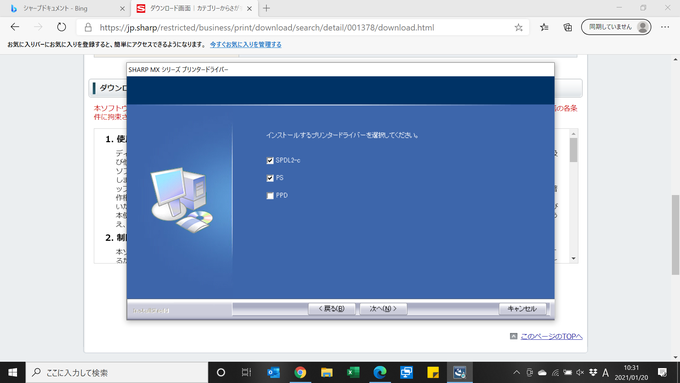
Task: Open the clock showing 10:31
Action: pos(631,373)
